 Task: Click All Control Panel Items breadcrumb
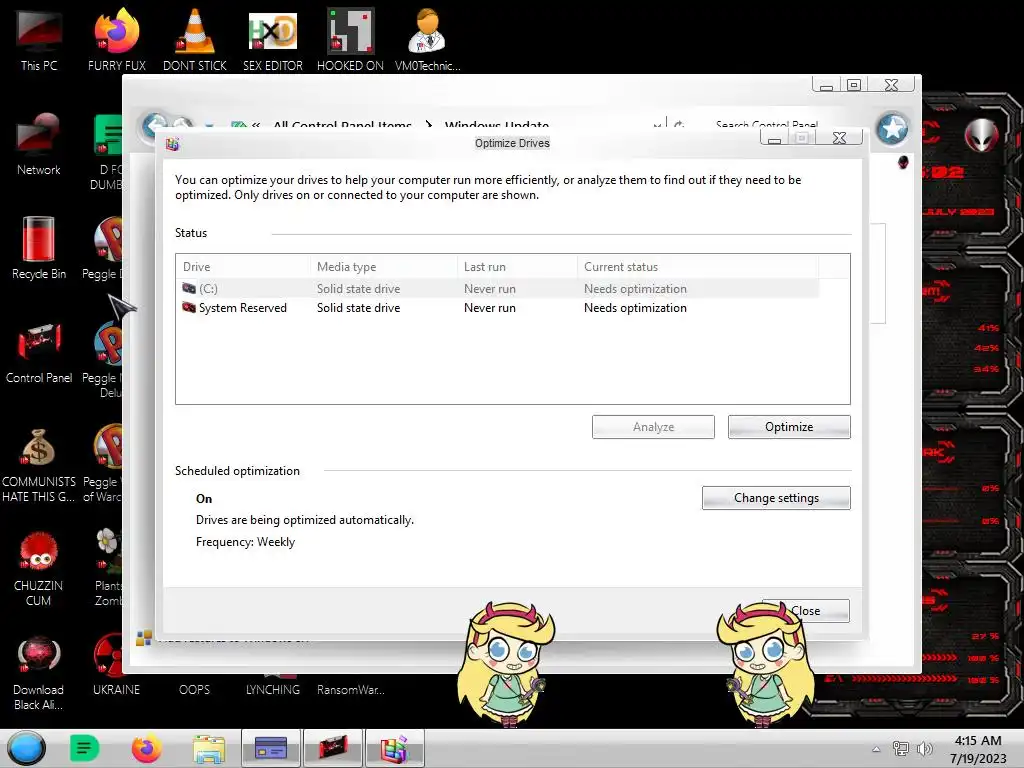(342, 125)
